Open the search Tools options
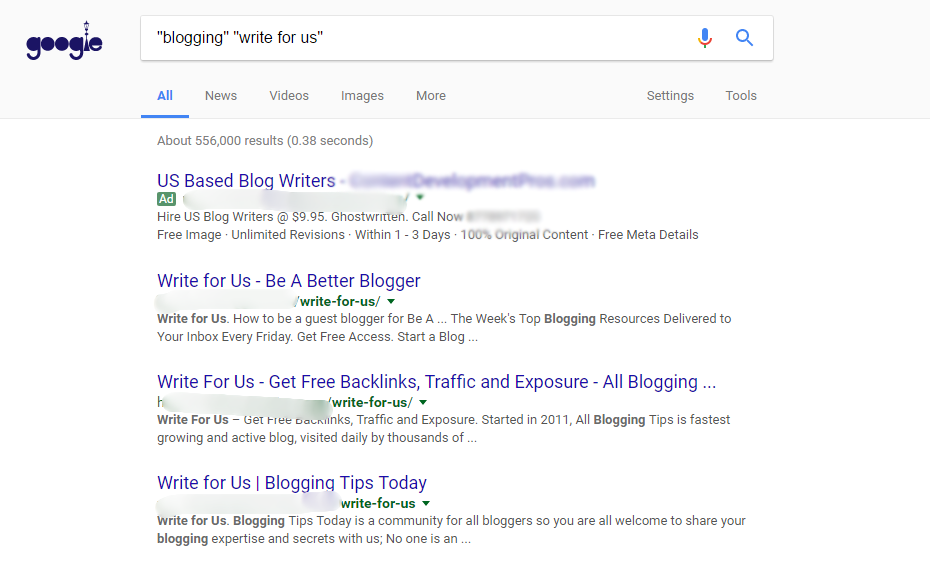The width and height of the screenshot is (930, 561). [x=741, y=95]
